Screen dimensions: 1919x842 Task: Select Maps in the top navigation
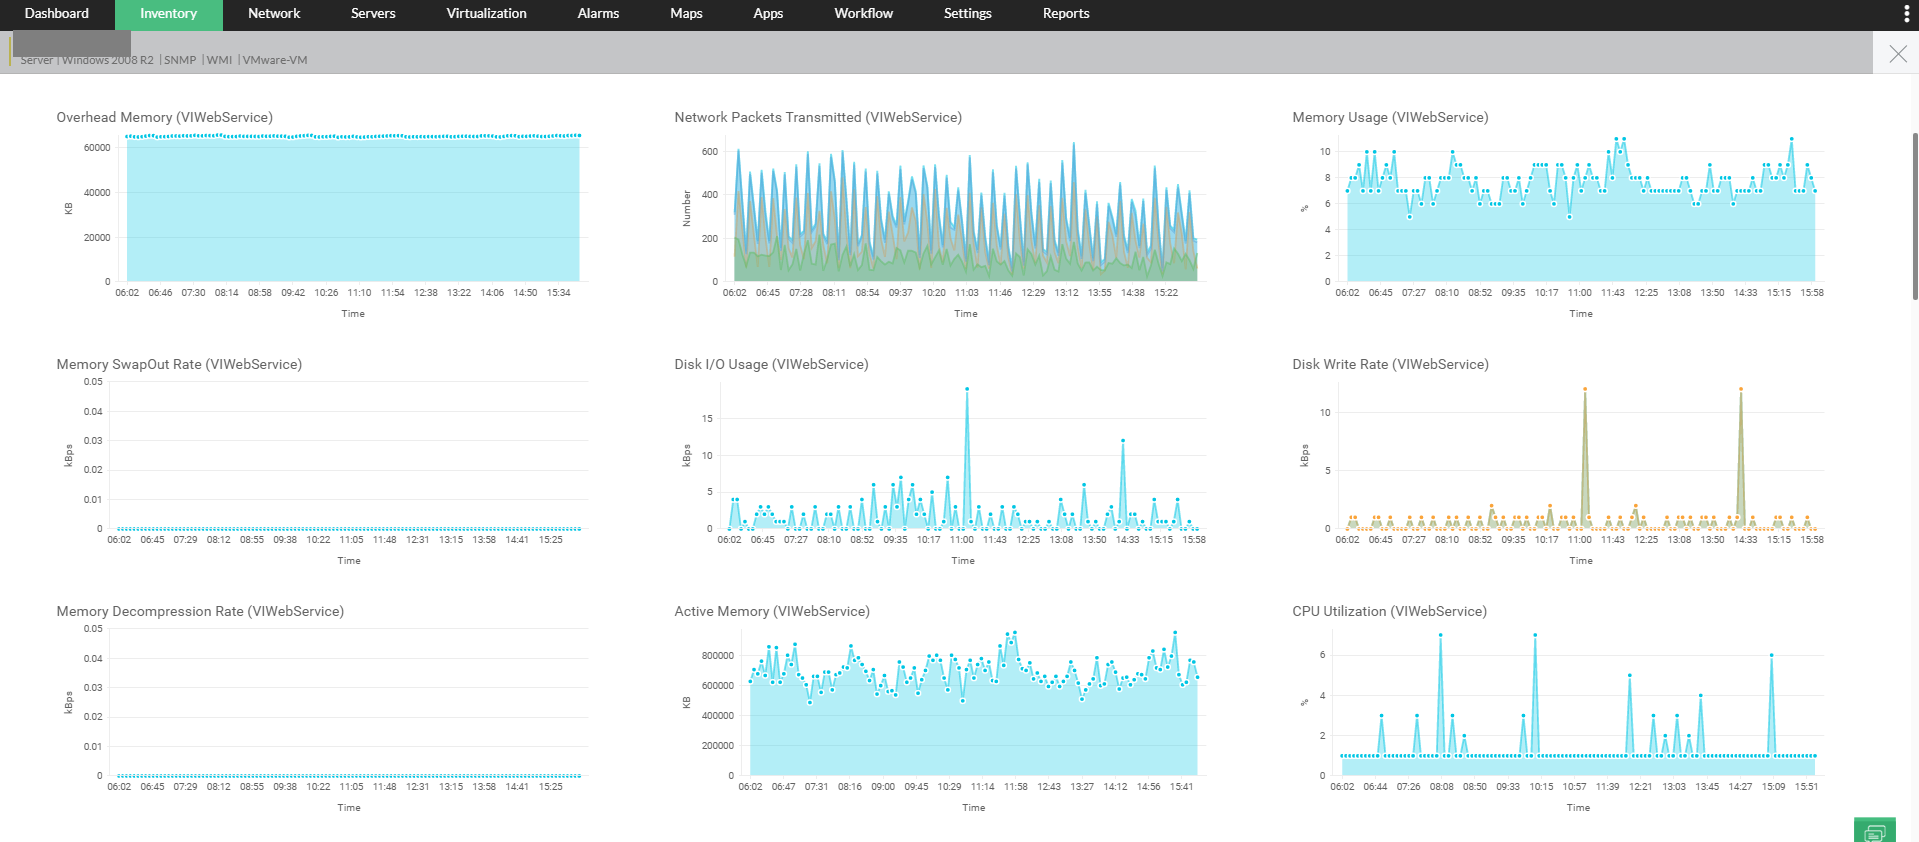pyautogui.click(x=686, y=14)
